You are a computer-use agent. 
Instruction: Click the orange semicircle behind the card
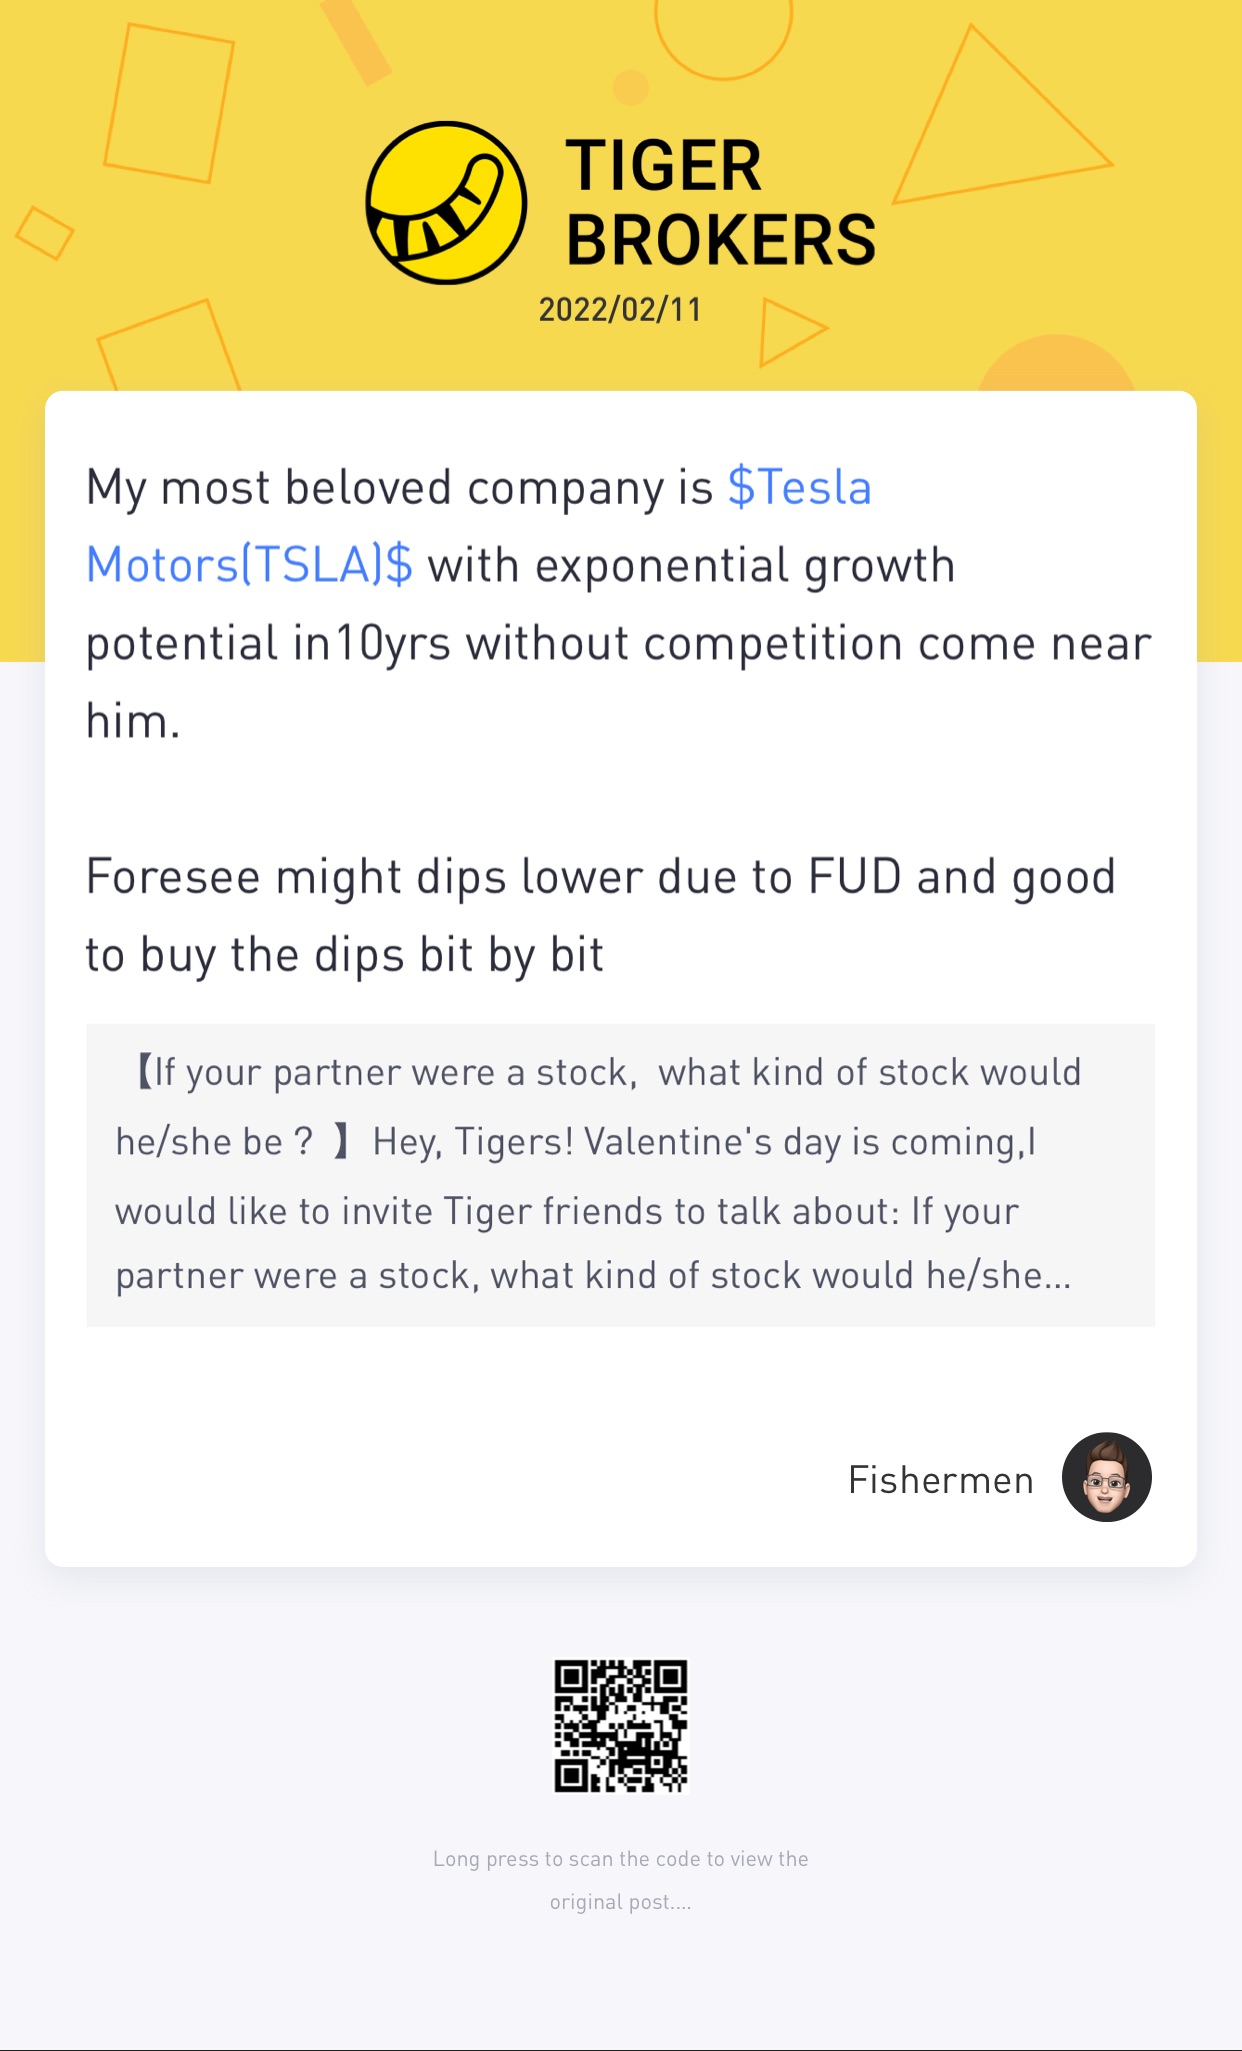click(x=1055, y=364)
